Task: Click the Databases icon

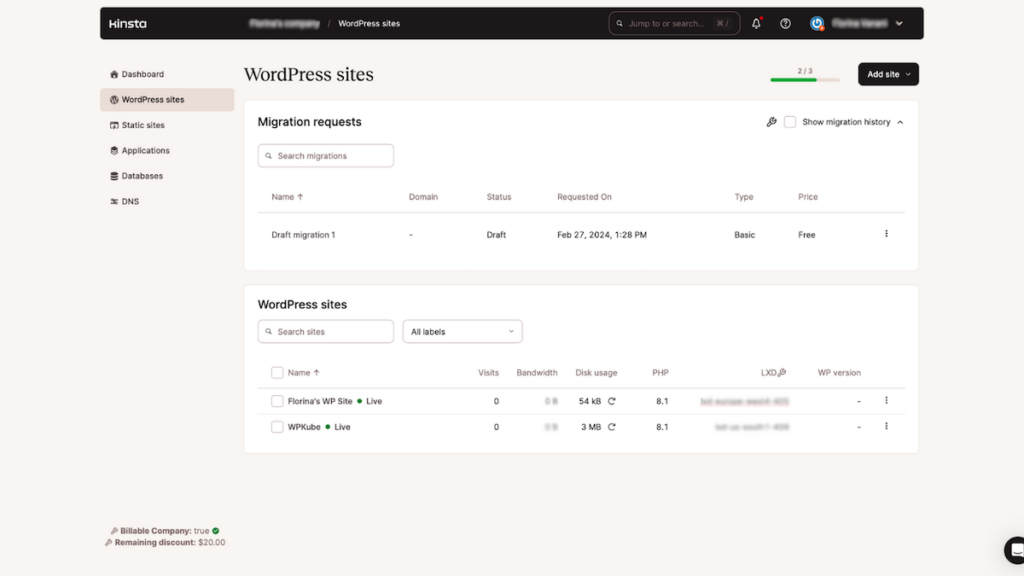Action: [x=114, y=176]
